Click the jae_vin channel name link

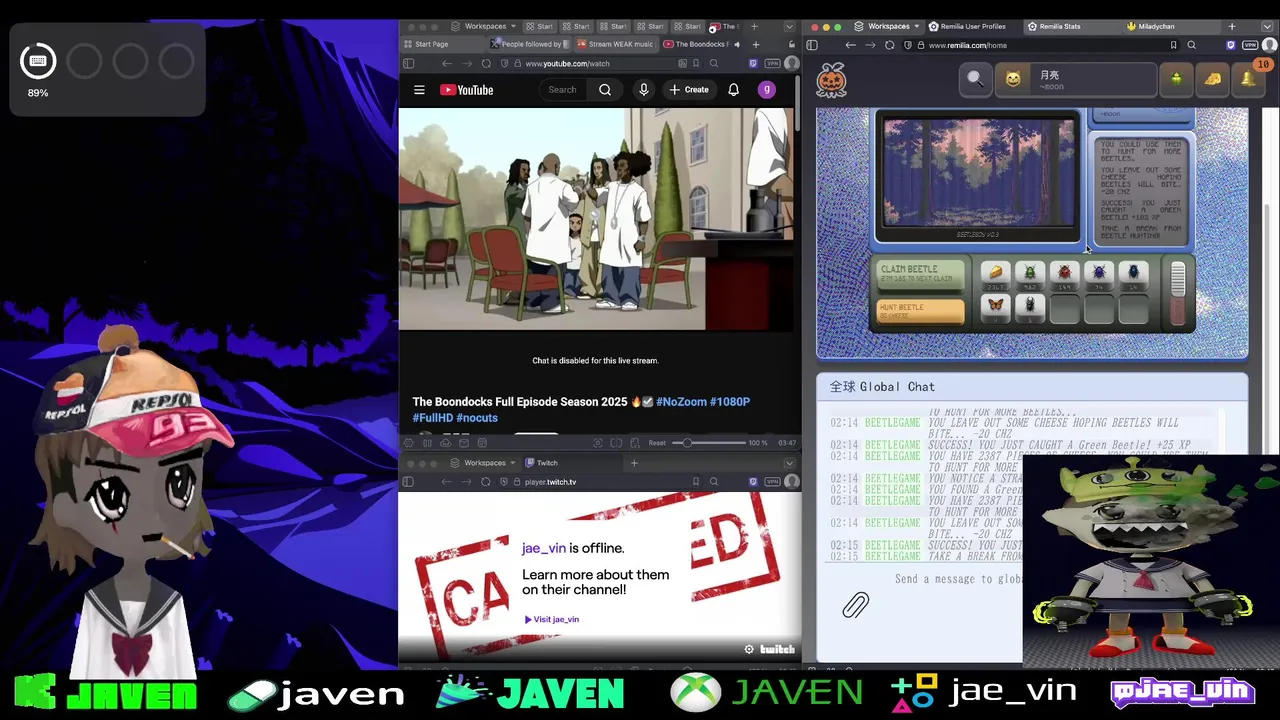click(544, 548)
